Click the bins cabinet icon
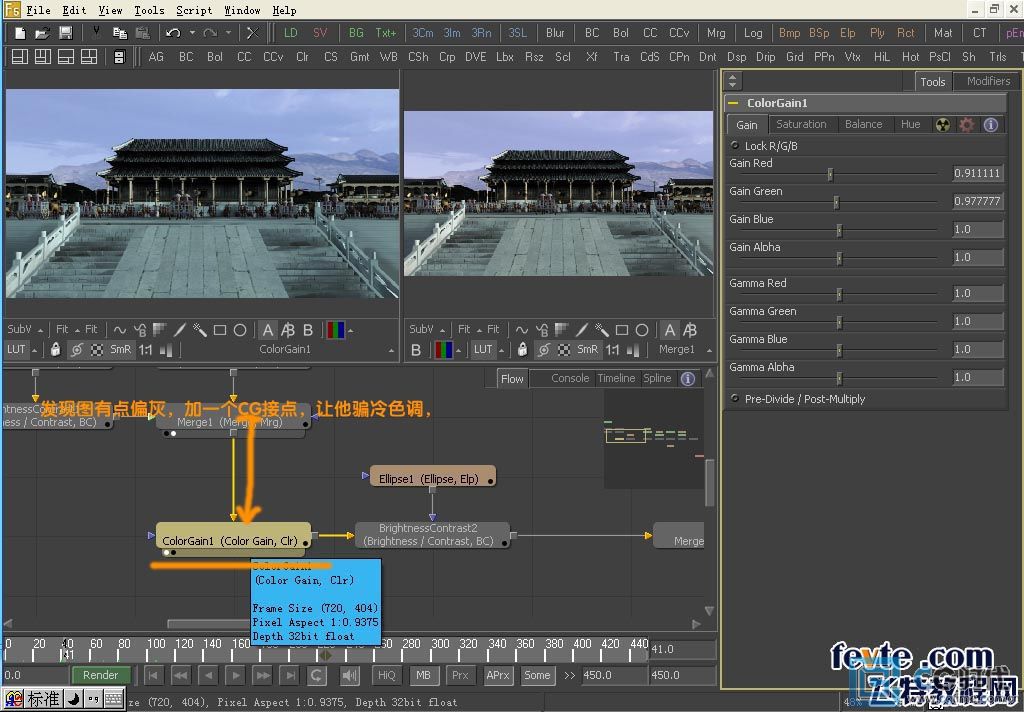The image size is (1024, 712). pyautogui.click(x=119, y=57)
